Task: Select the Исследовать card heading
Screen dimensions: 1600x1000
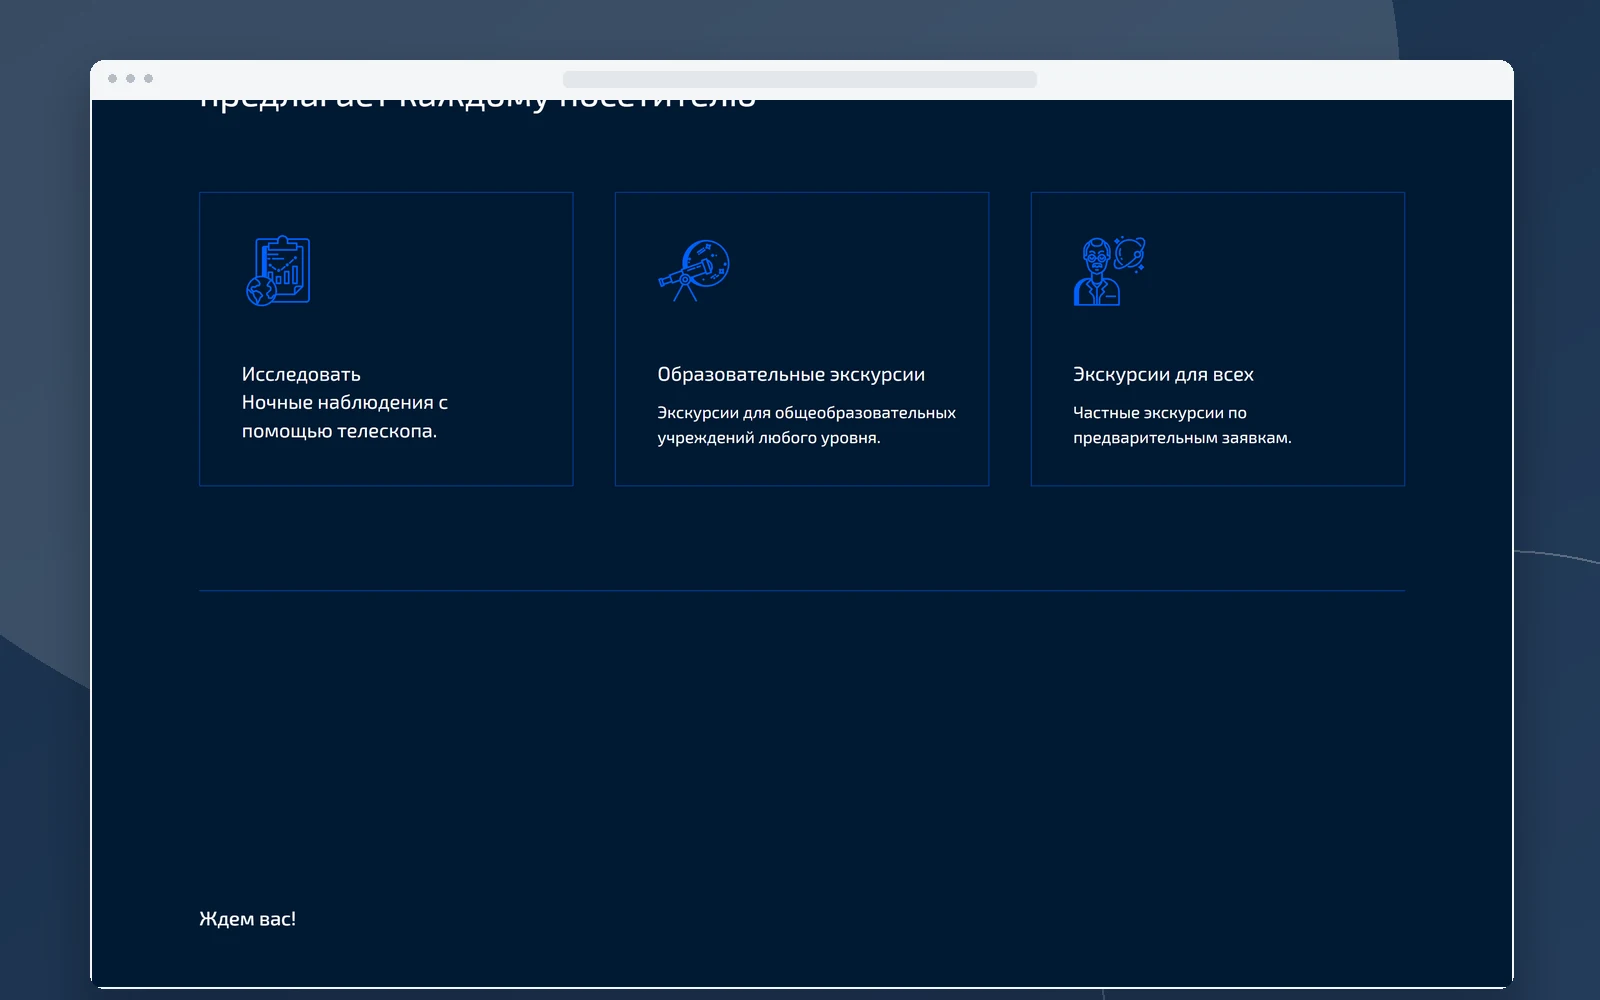Action: click(301, 374)
